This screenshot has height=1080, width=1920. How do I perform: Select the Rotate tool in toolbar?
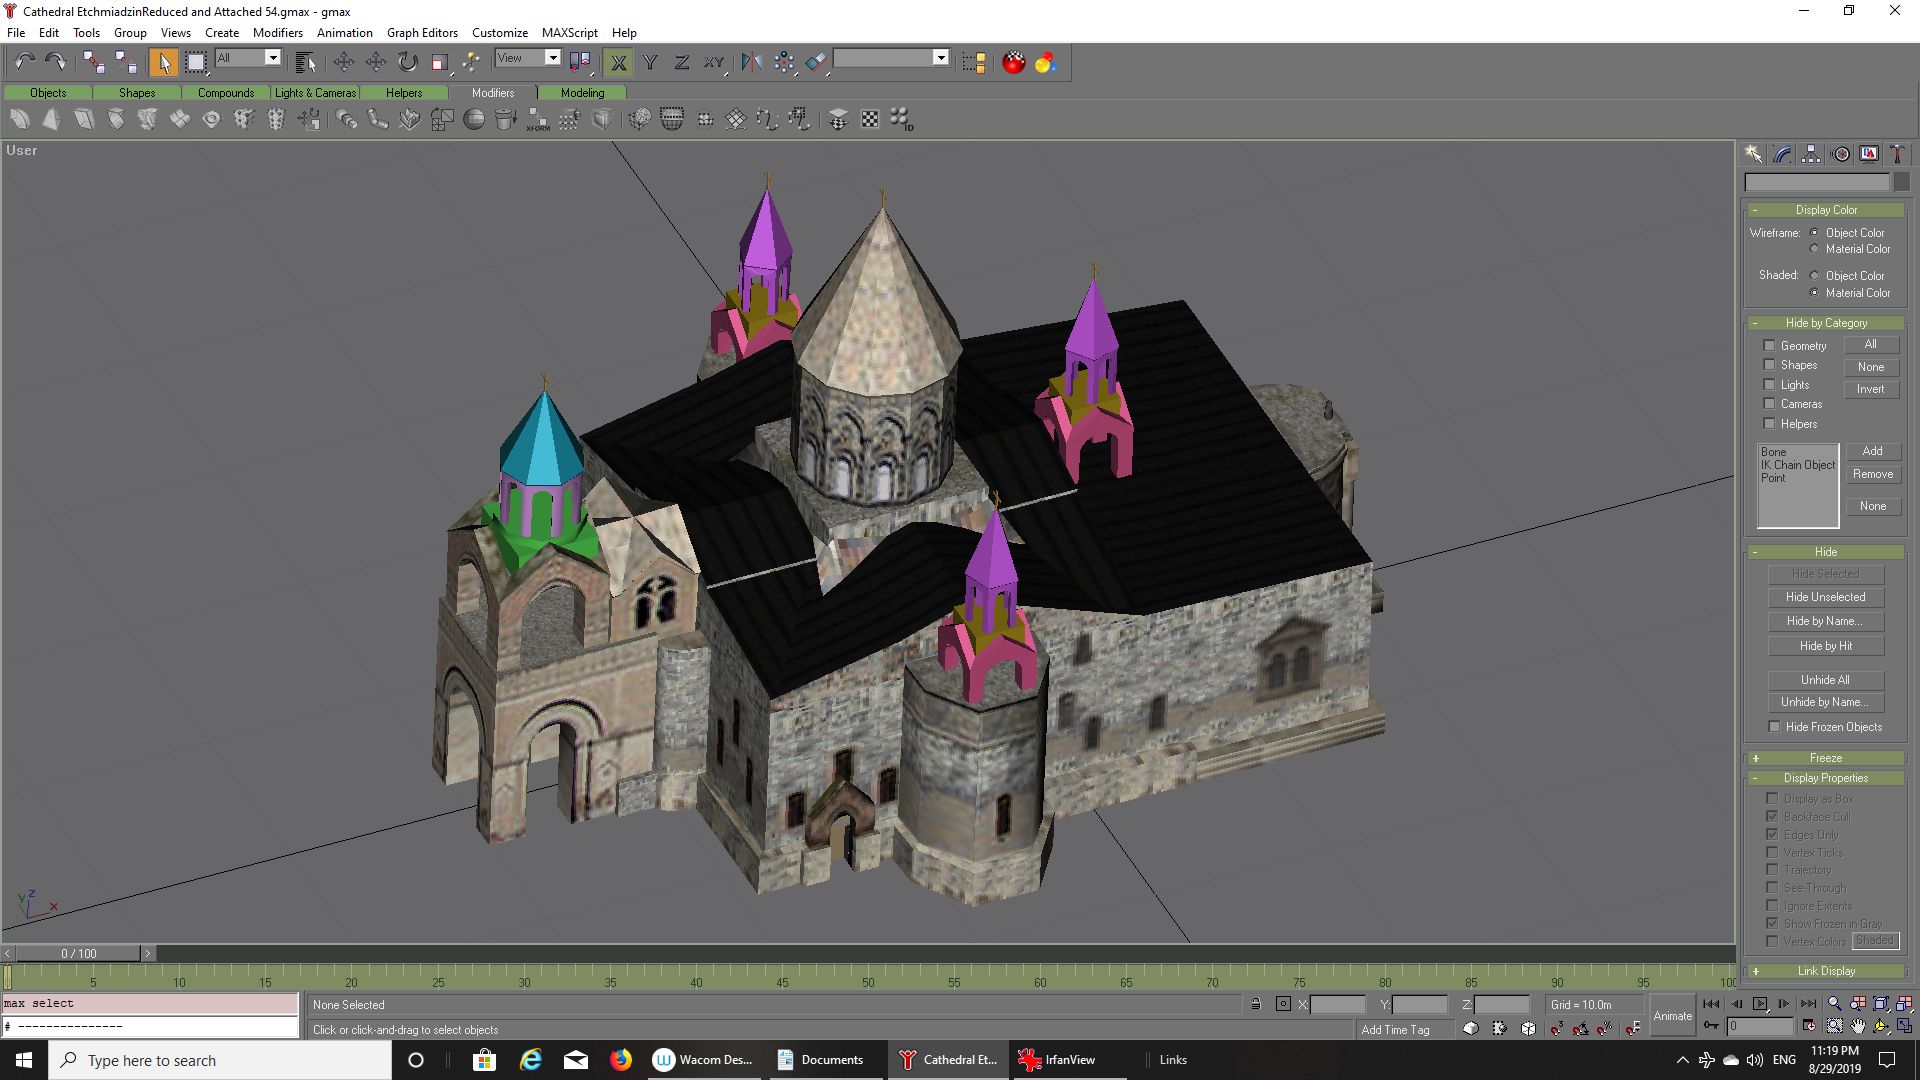[408, 62]
